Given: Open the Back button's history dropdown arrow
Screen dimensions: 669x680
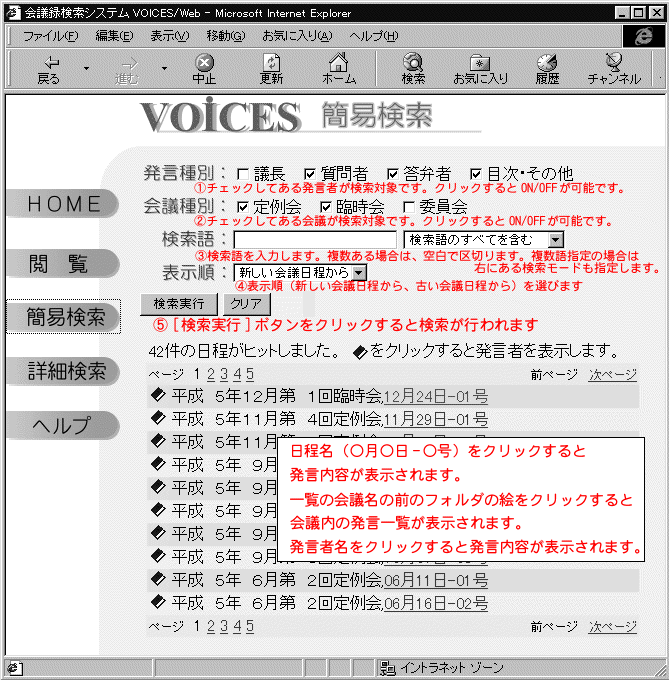Looking at the screenshot, I should [86, 69].
